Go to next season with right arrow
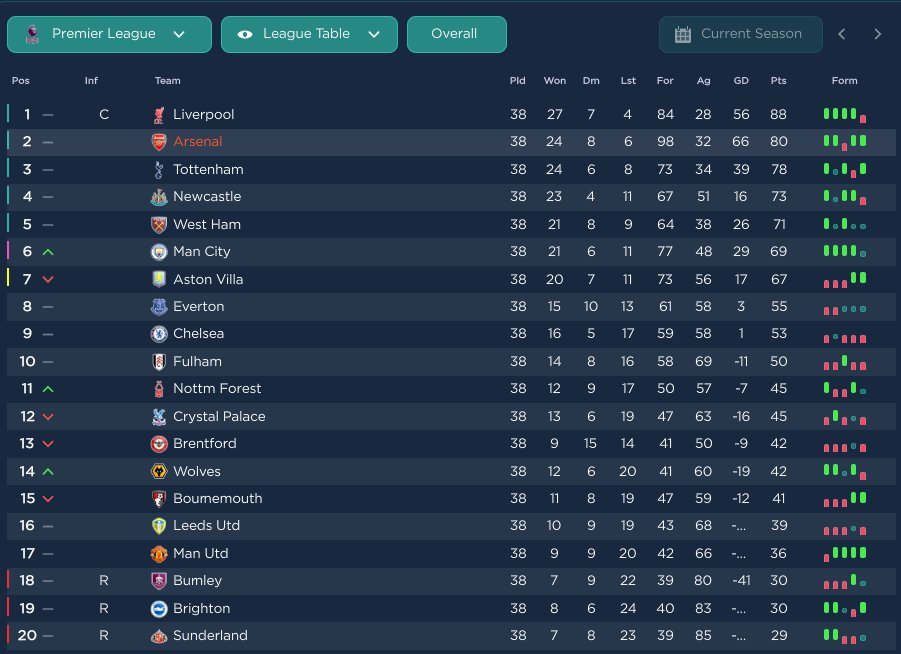The width and height of the screenshot is (901, 654). [878, 34]
